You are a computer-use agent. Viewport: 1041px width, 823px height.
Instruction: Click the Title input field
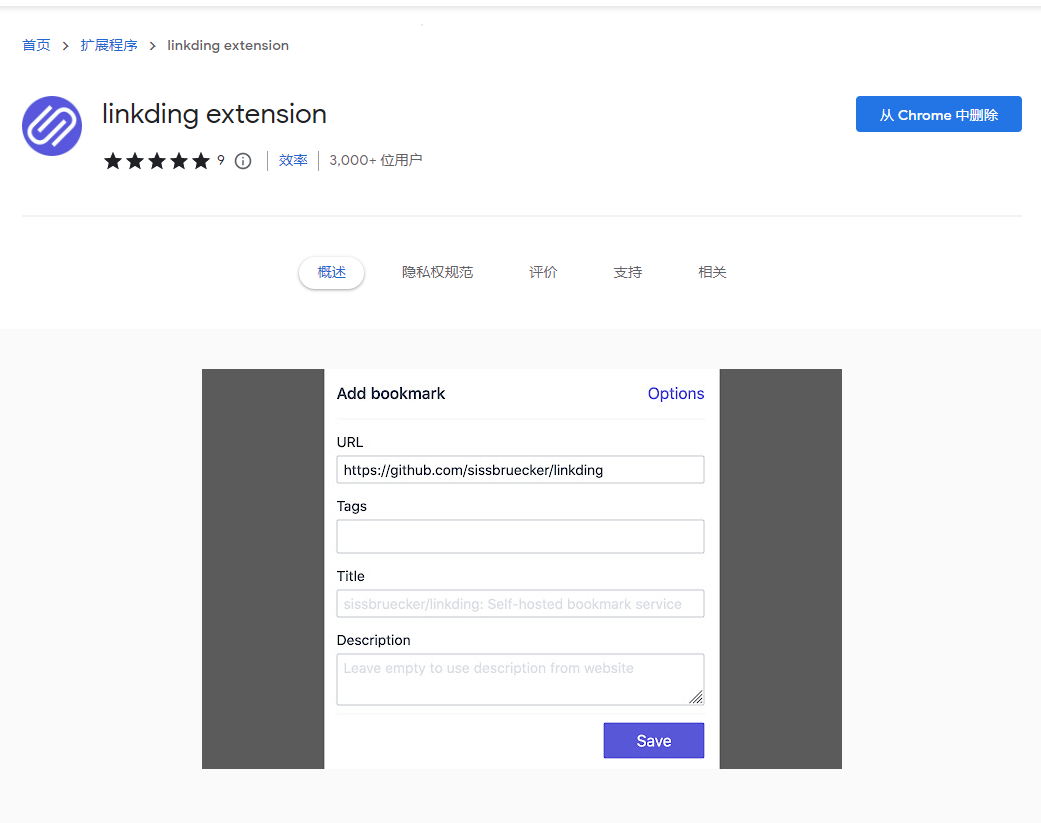click(x=520, y=604)
